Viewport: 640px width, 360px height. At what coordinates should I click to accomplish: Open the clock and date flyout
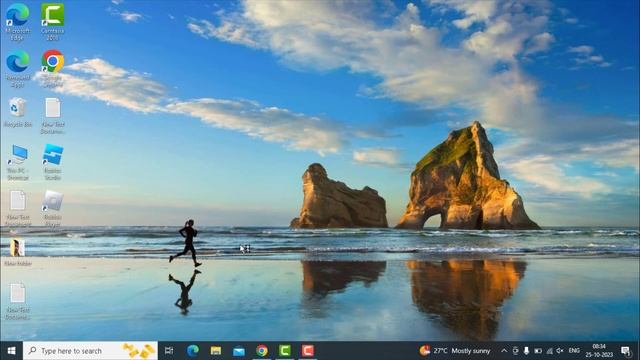tap(599, 351)
